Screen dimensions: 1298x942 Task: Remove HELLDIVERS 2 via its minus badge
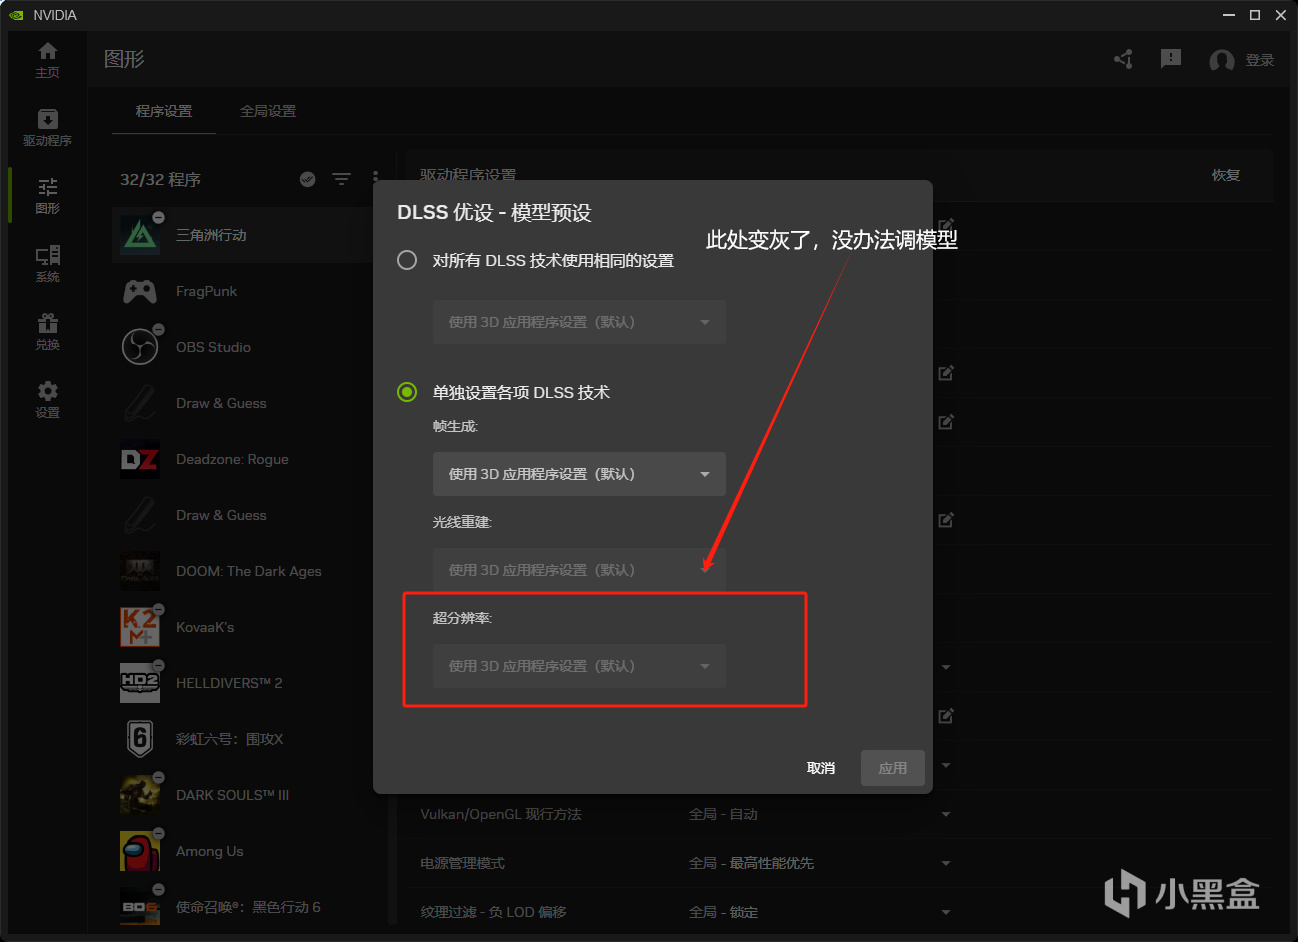click(158, 665)
